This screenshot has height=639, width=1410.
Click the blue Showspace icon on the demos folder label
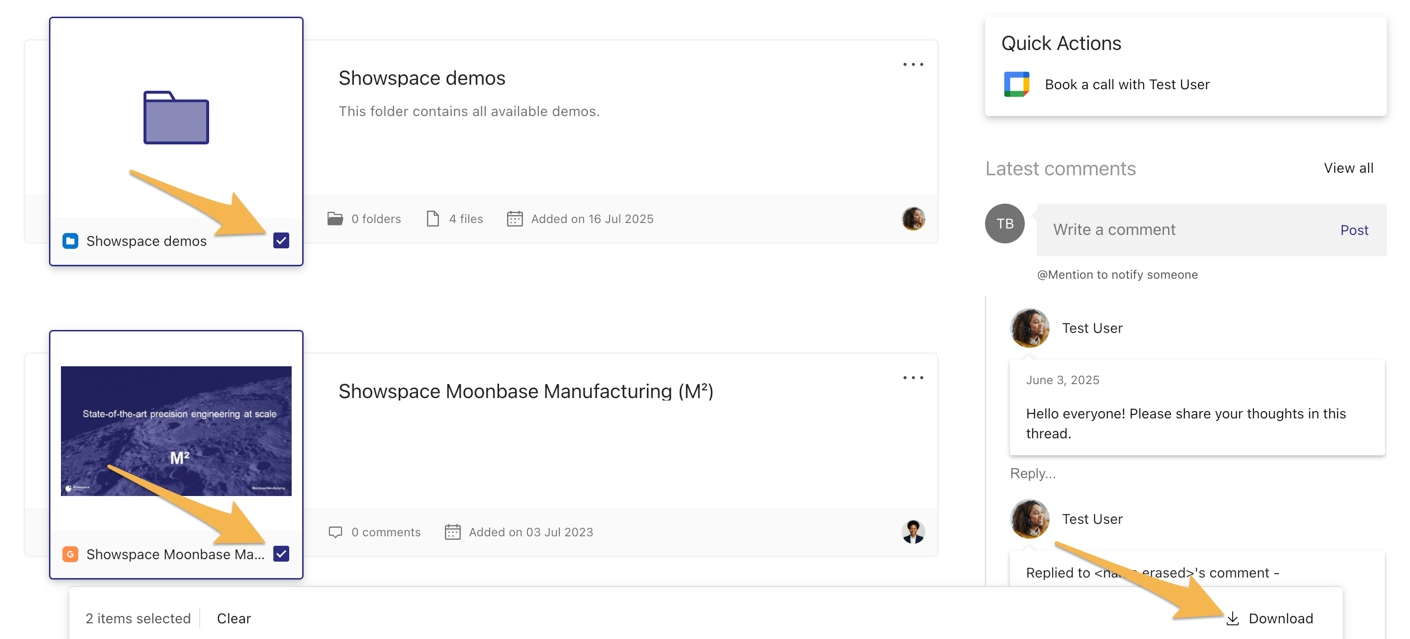(70, 240)
